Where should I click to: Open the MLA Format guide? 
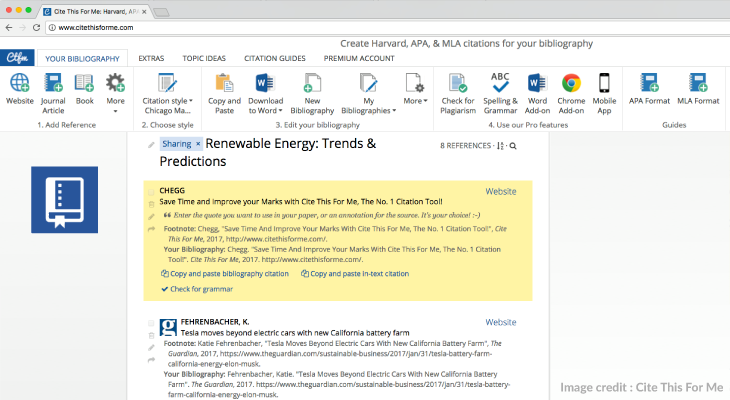[698, 83]
